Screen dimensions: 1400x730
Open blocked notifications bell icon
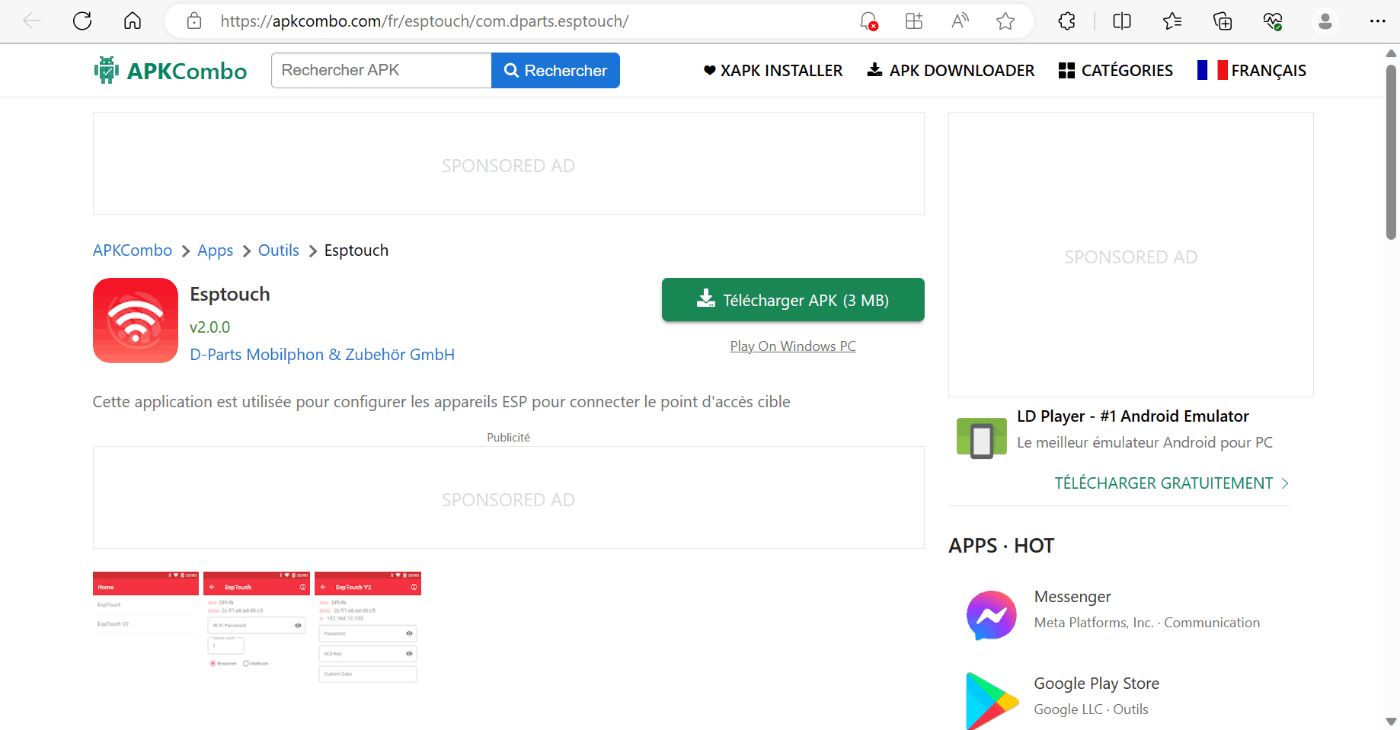point(868,21)
